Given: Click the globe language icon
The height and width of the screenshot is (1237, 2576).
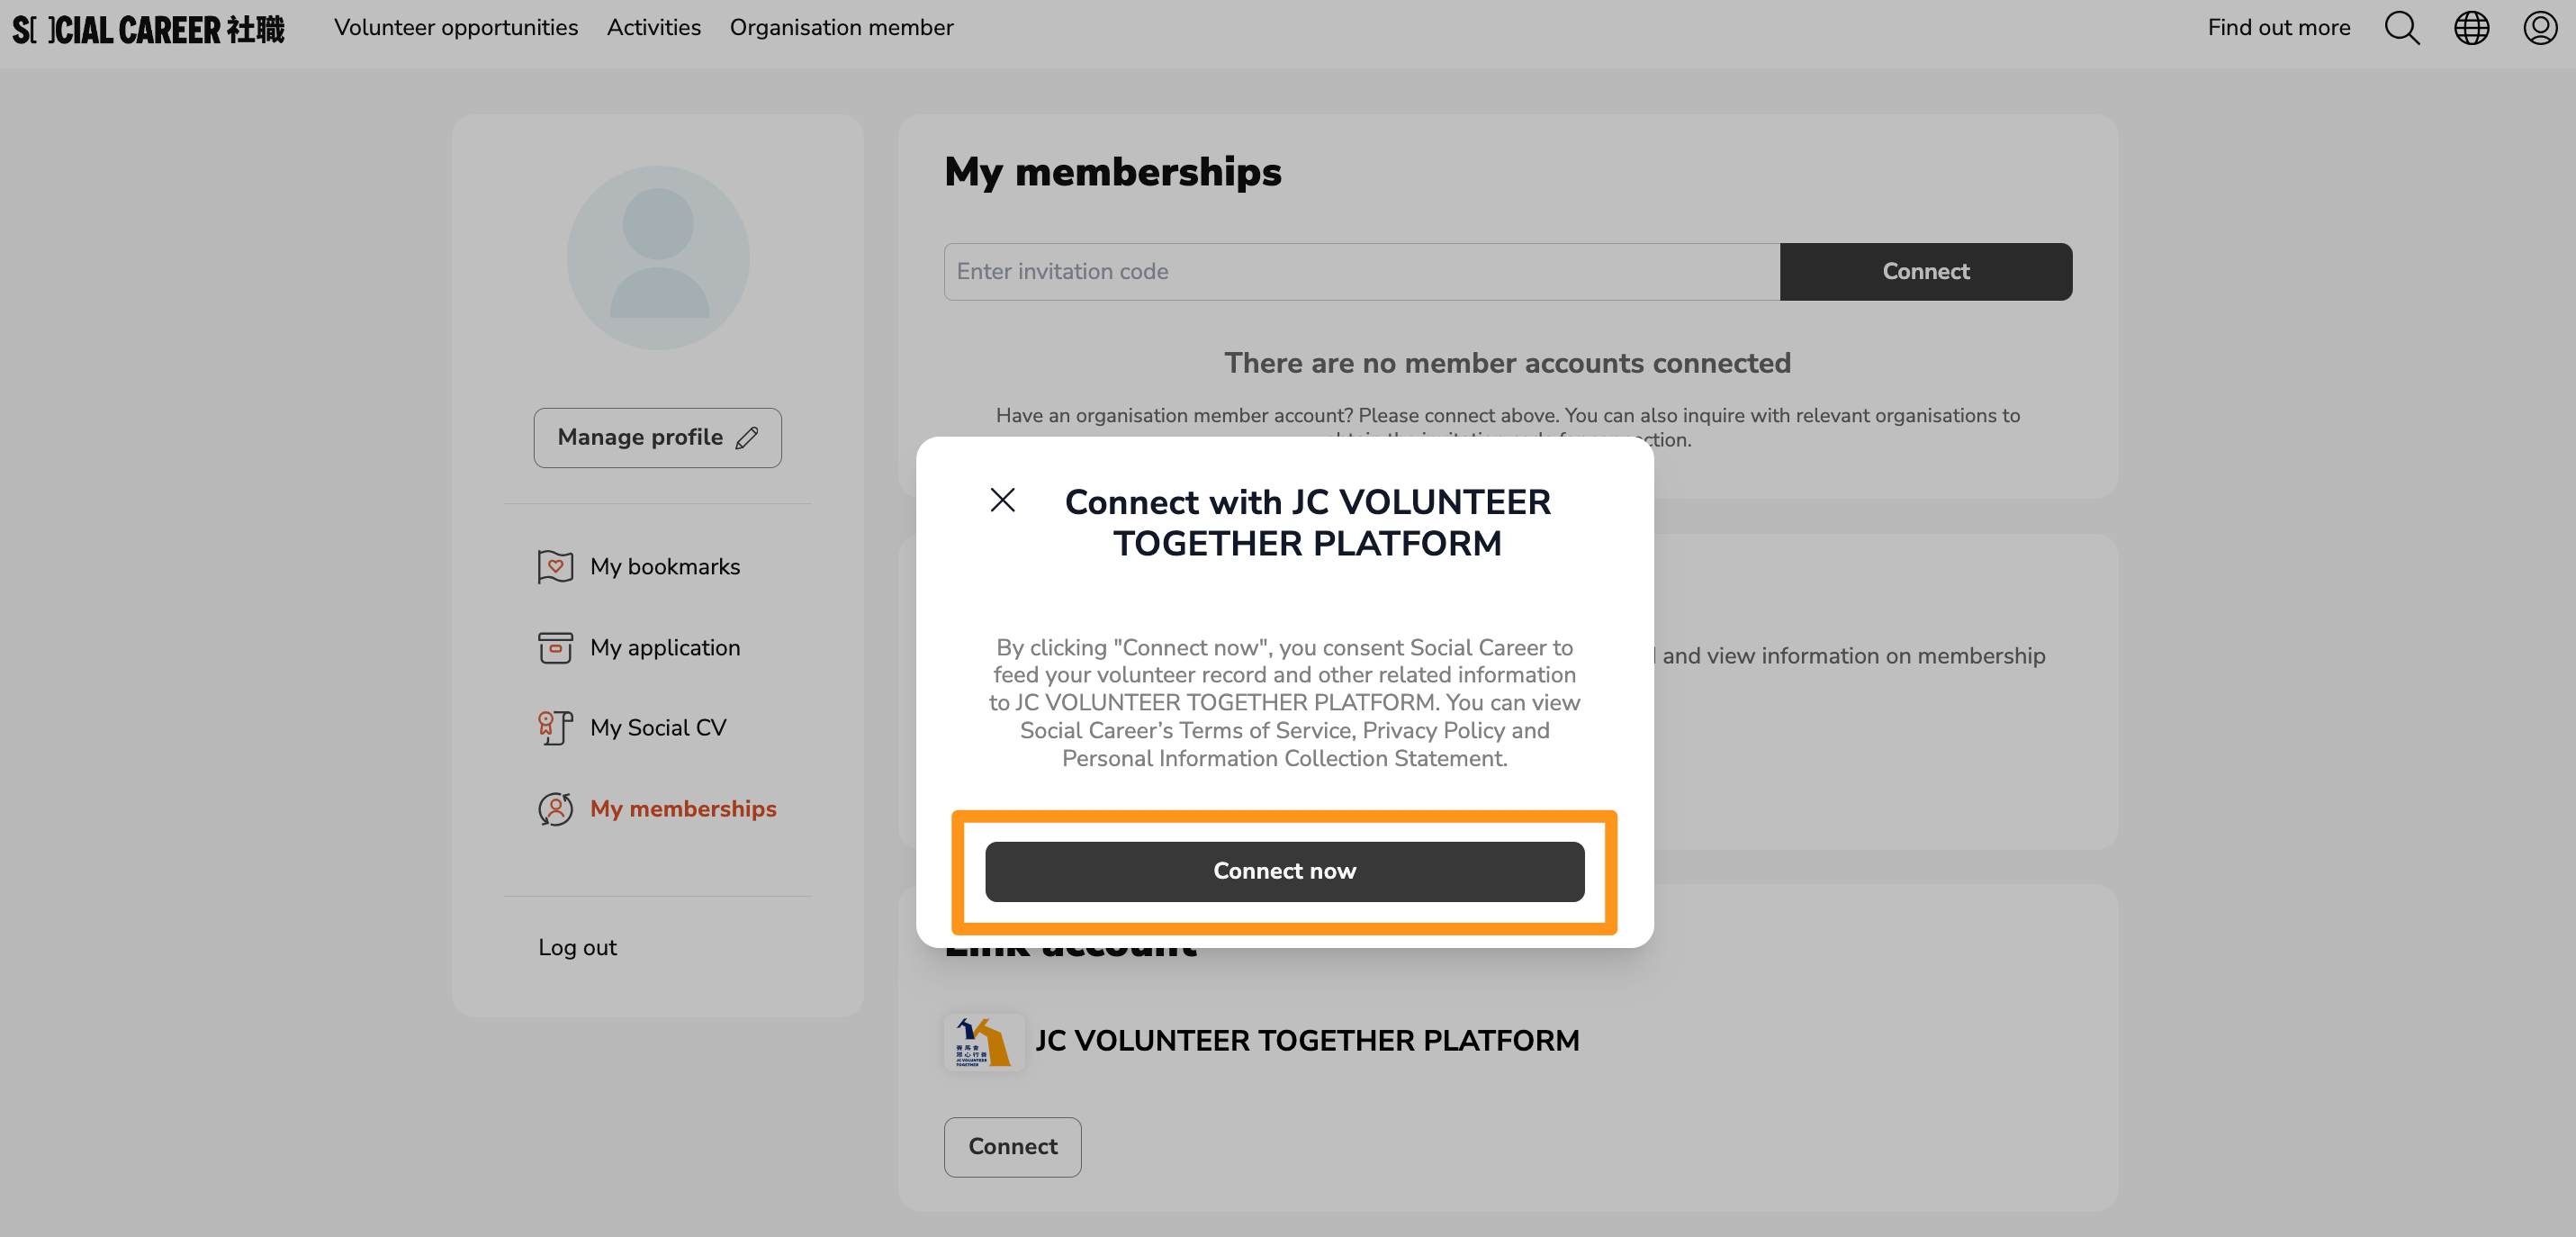Looking at the screenshot, I should click(2471, 28).
